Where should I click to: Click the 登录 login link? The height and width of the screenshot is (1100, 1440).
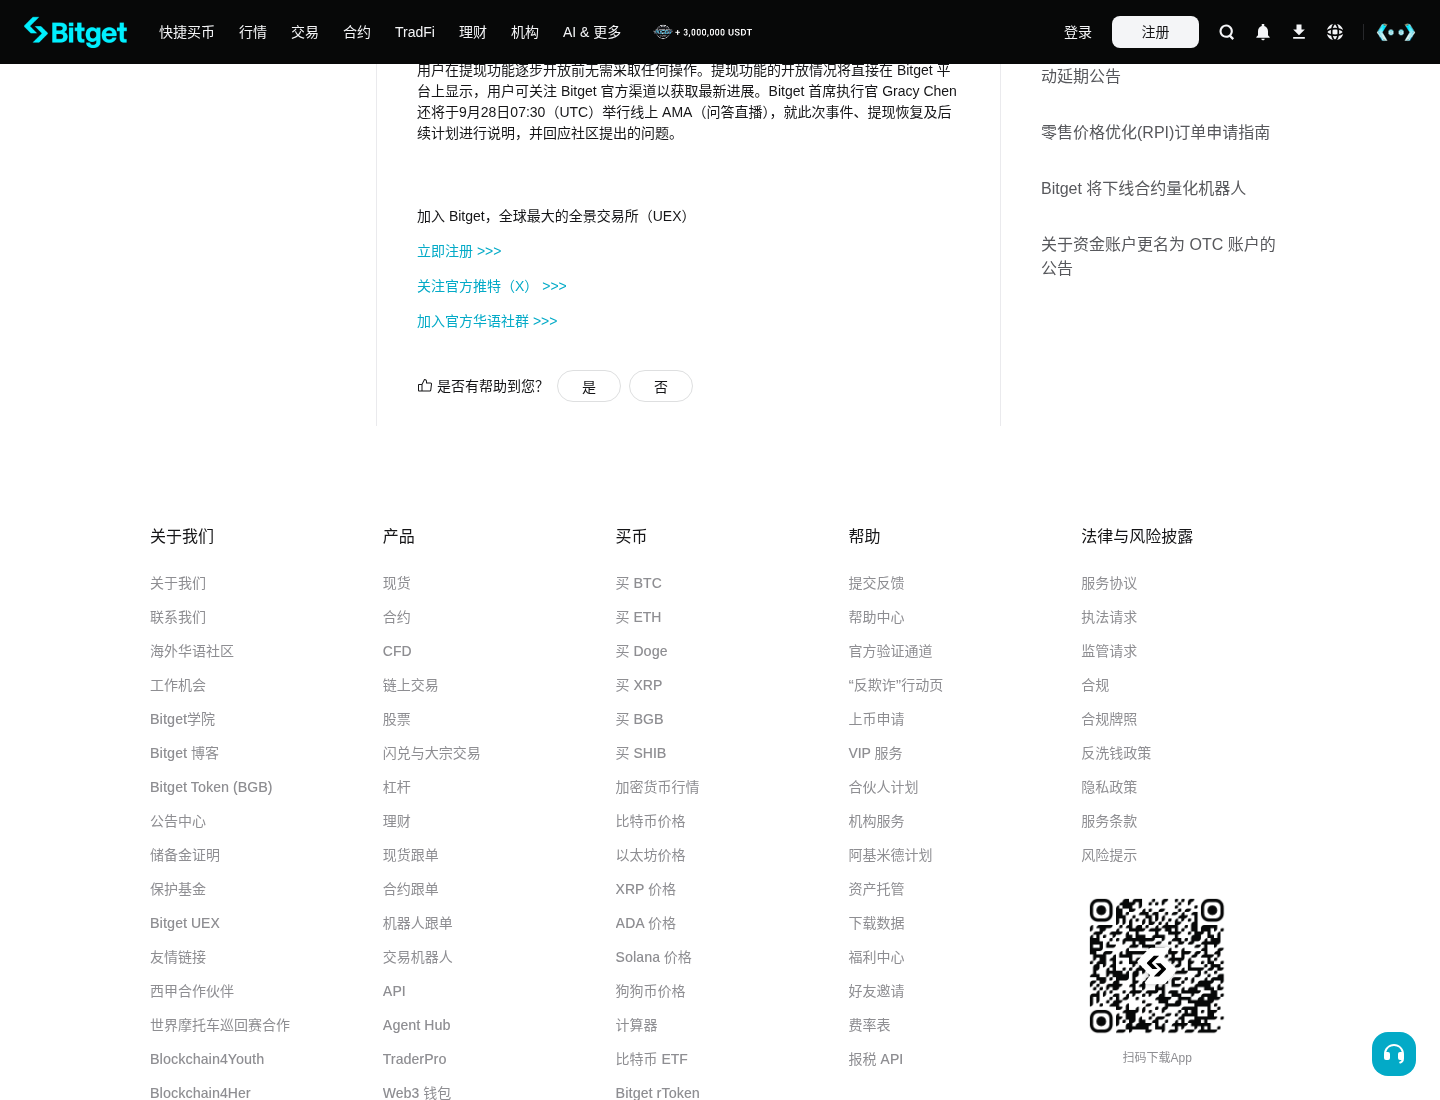1078,32
